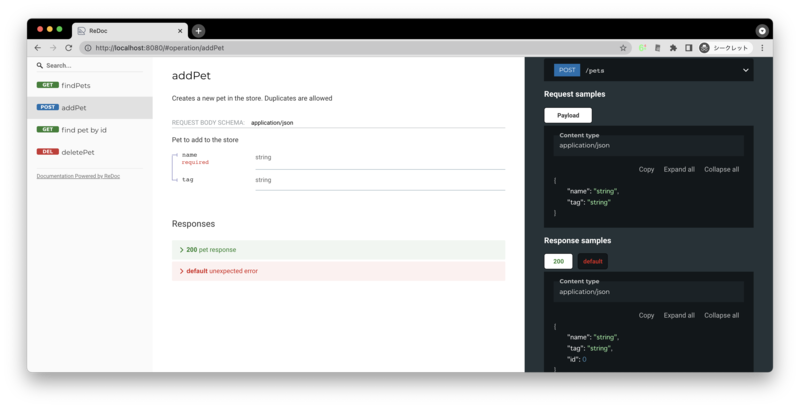This screenshot has height=408, width=800.
Task: Click the Response samples heading
Action: pyautogui.click(x=578, y=241)
